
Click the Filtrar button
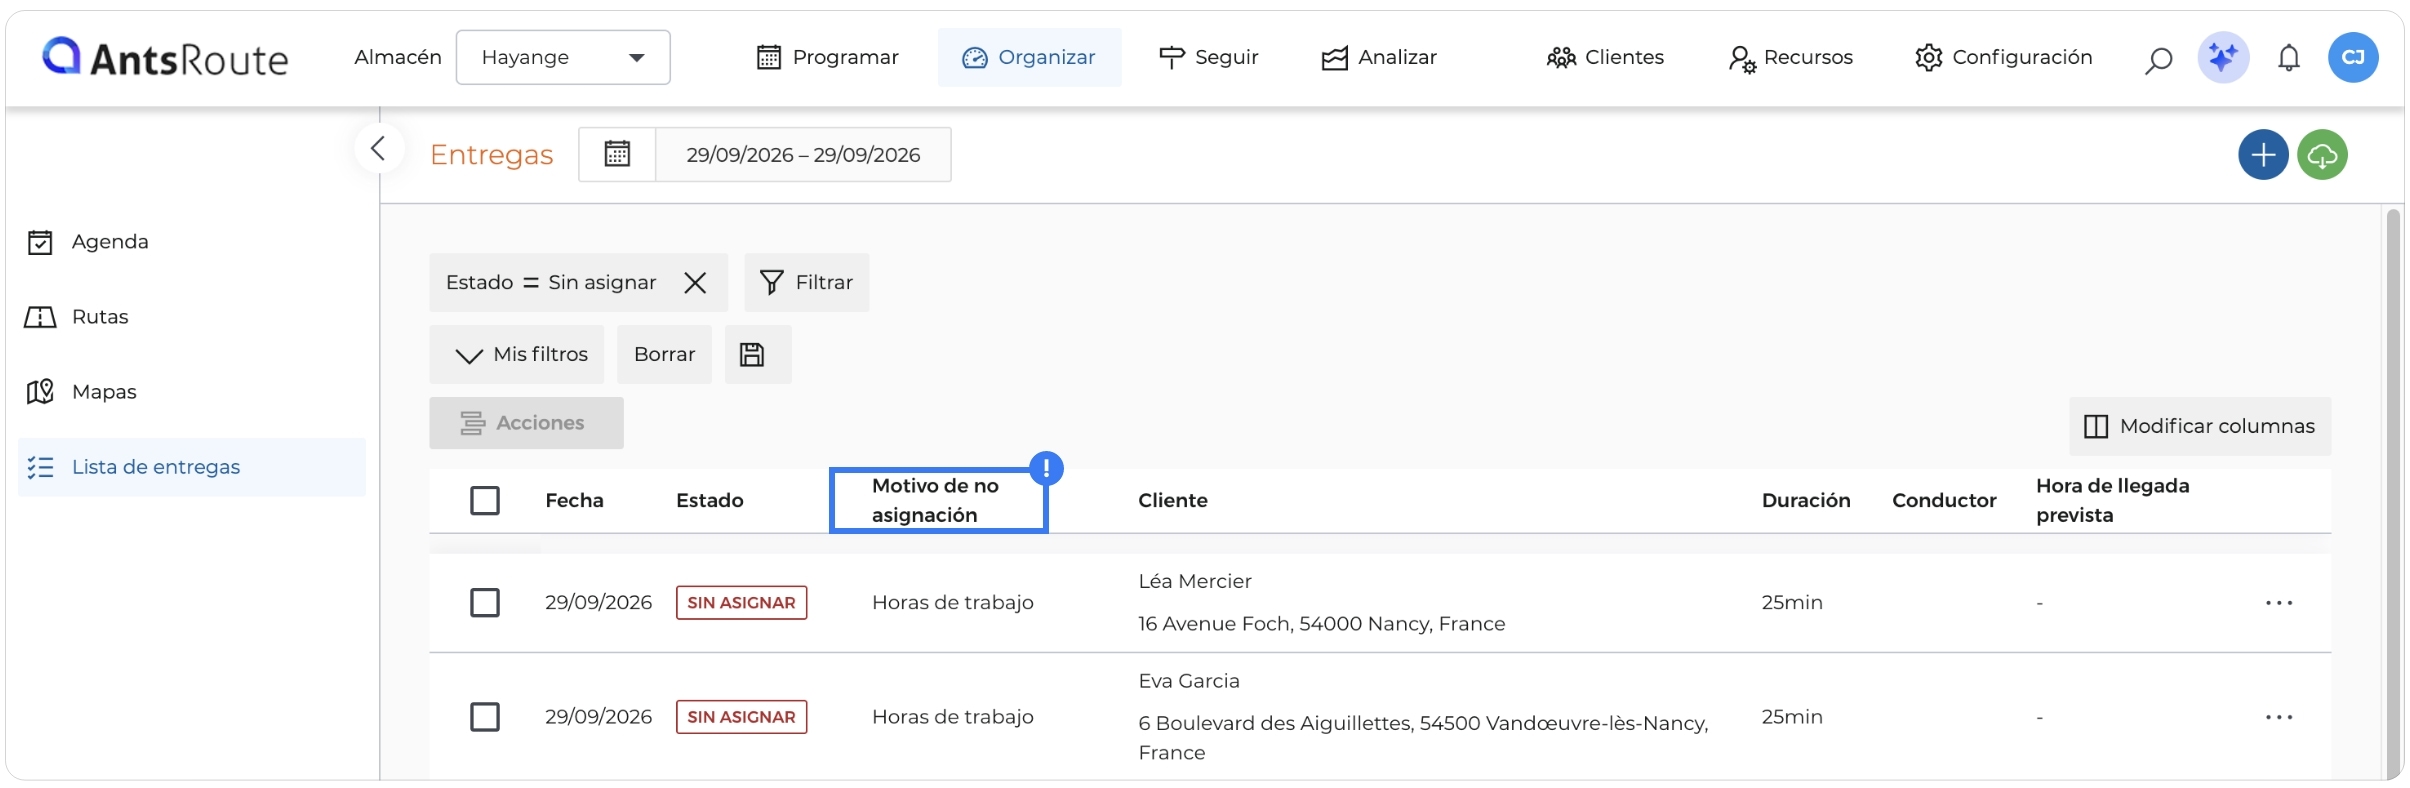[806, 283]
